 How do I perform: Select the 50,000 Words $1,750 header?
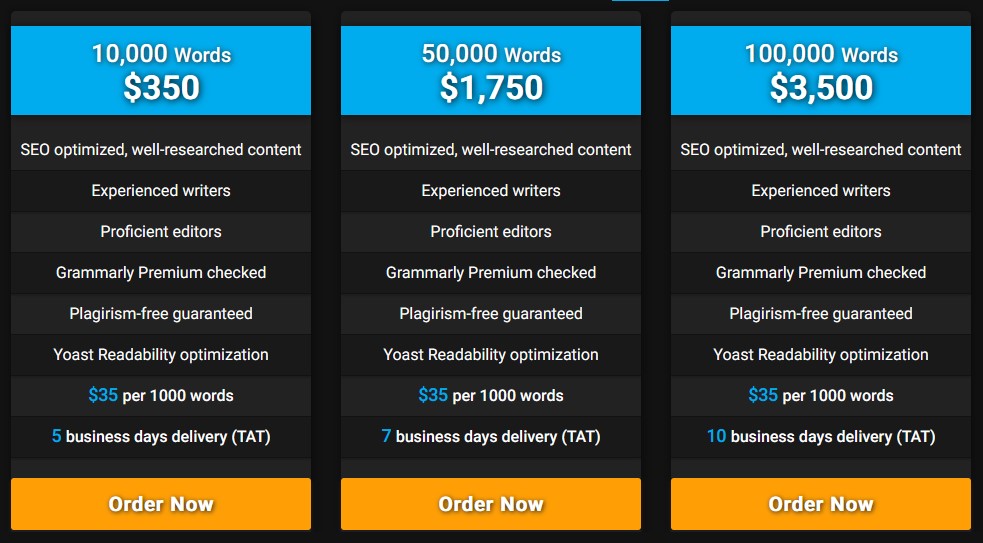tap(491, 70)
